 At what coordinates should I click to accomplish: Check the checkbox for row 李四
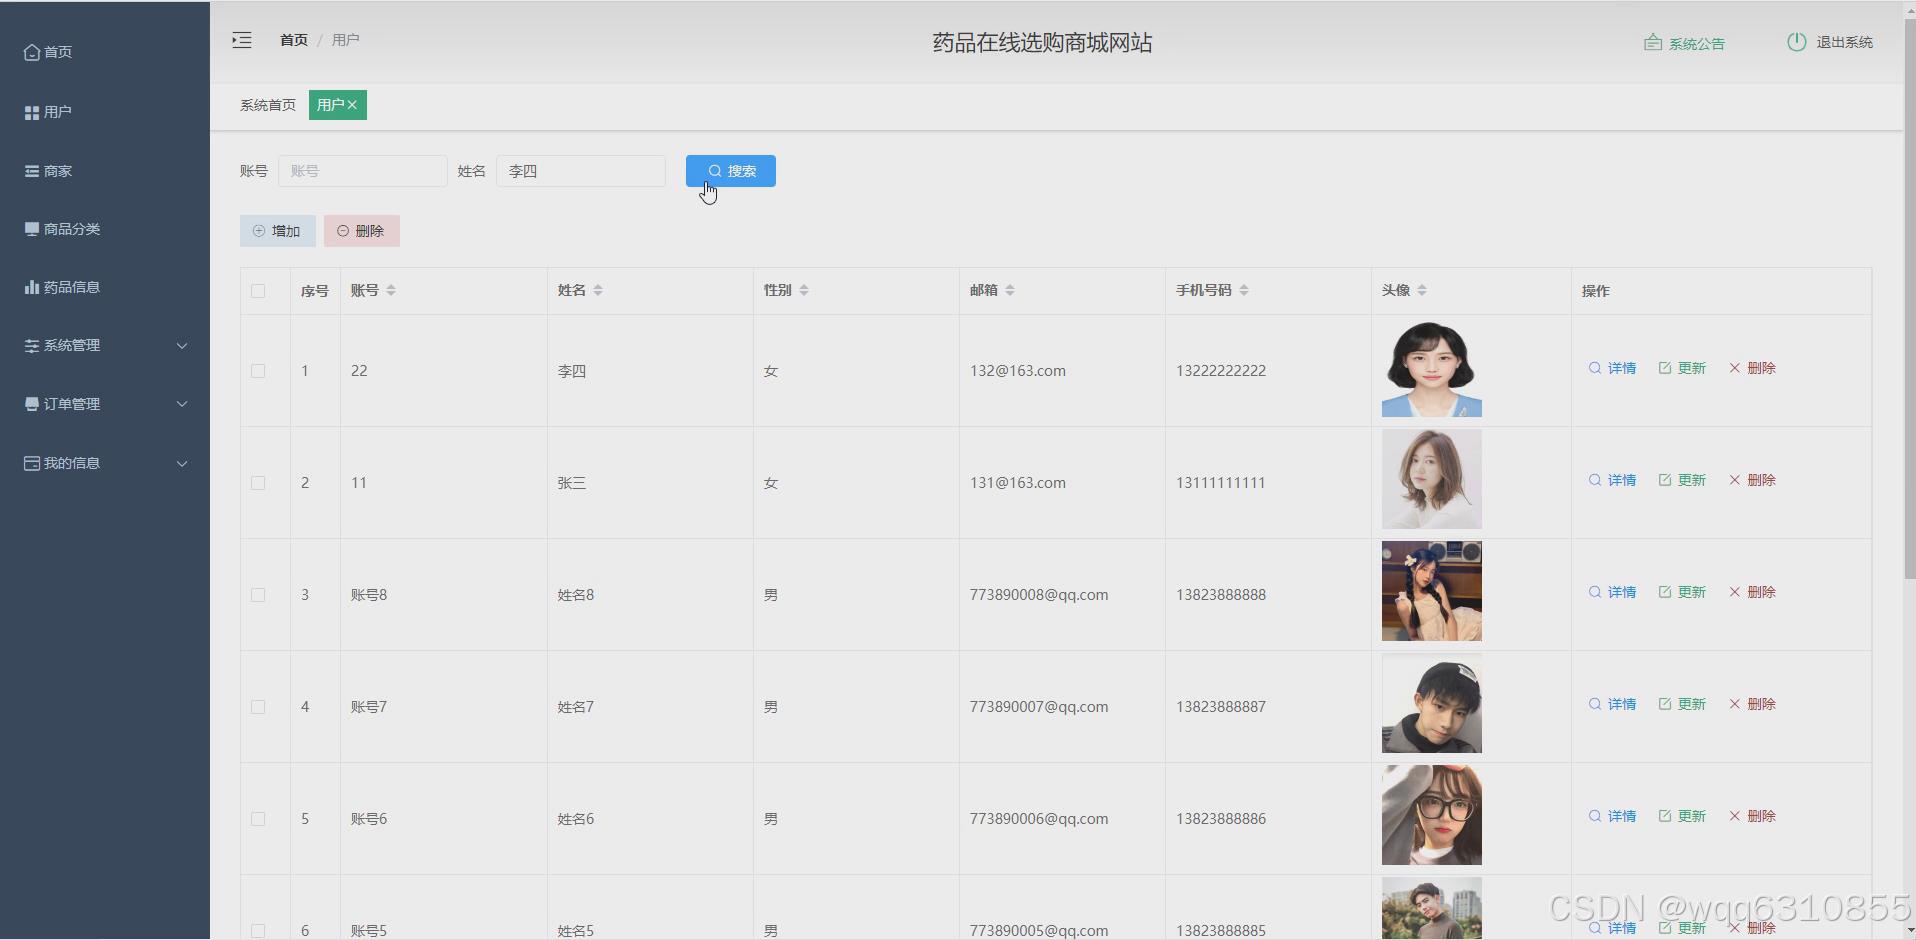click(258, 371)
